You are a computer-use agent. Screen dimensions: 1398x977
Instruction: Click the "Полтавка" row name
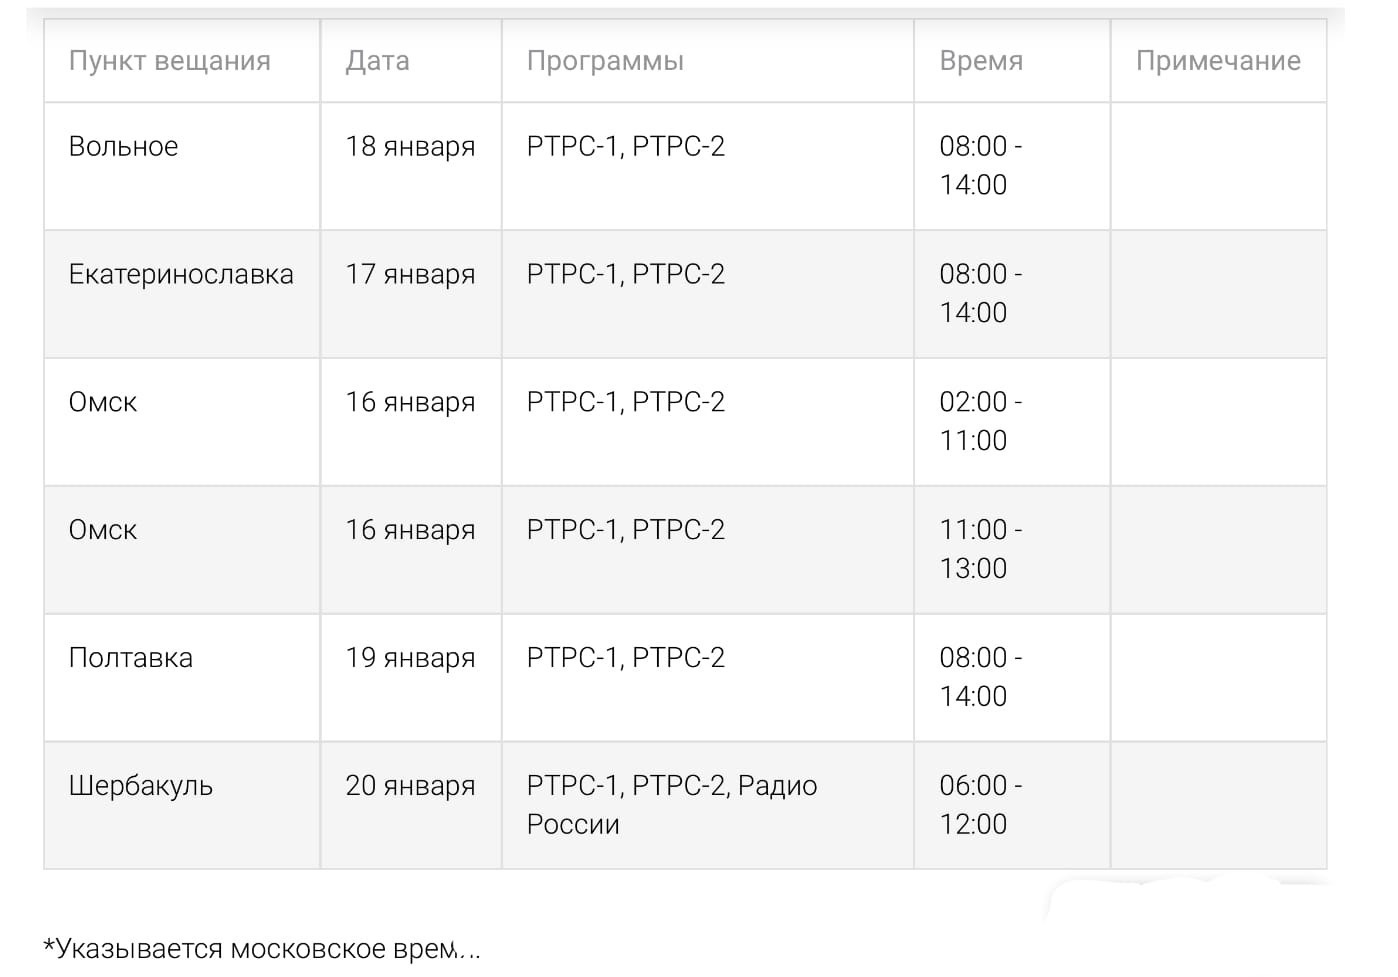(130, 658)
